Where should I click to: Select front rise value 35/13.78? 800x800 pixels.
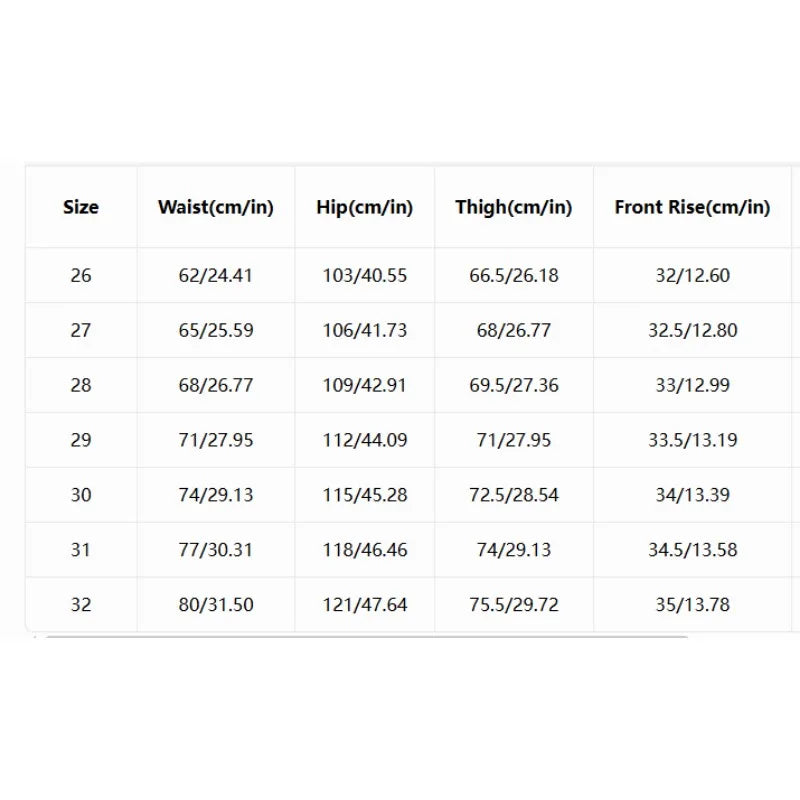click(x=692, y=605)
